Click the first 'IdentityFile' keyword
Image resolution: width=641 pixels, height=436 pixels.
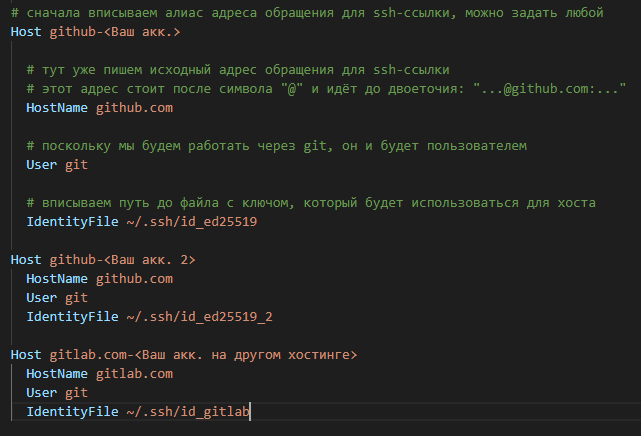(x=71, y=221)
